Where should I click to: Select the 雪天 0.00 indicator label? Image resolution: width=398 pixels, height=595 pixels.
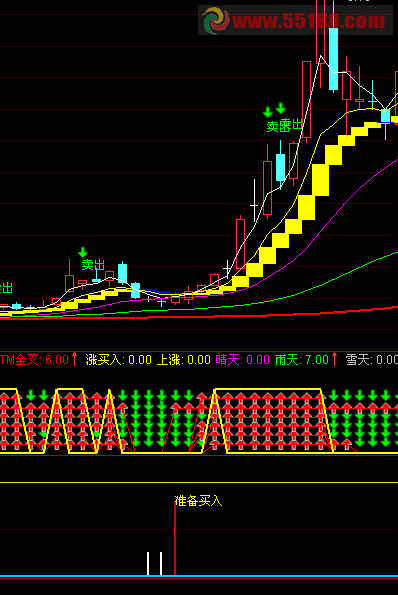click(371, 359)
